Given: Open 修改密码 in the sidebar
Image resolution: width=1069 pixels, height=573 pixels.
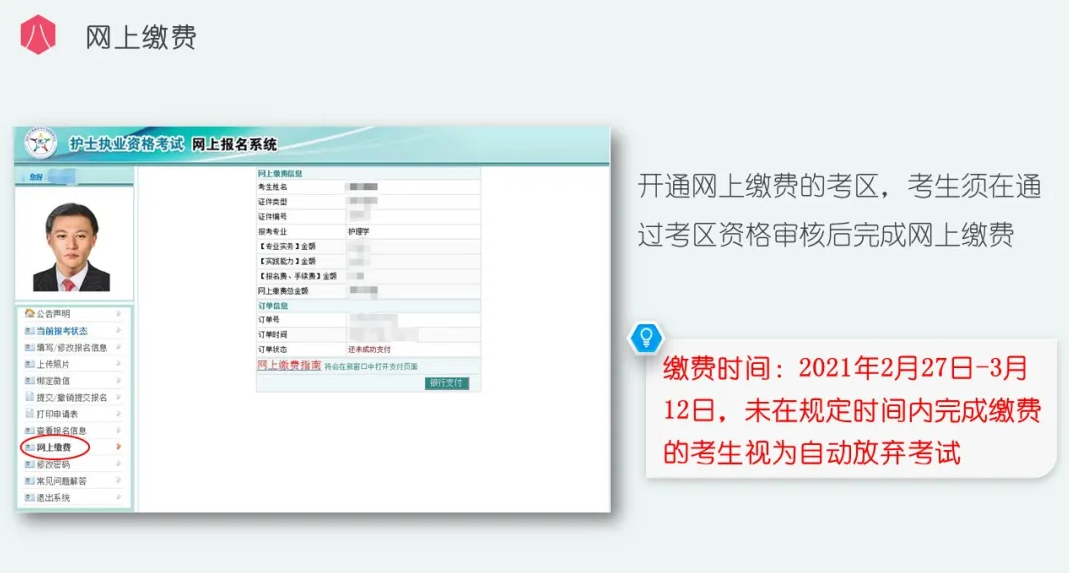Looking at the screenshot, I should coord(54,464).
